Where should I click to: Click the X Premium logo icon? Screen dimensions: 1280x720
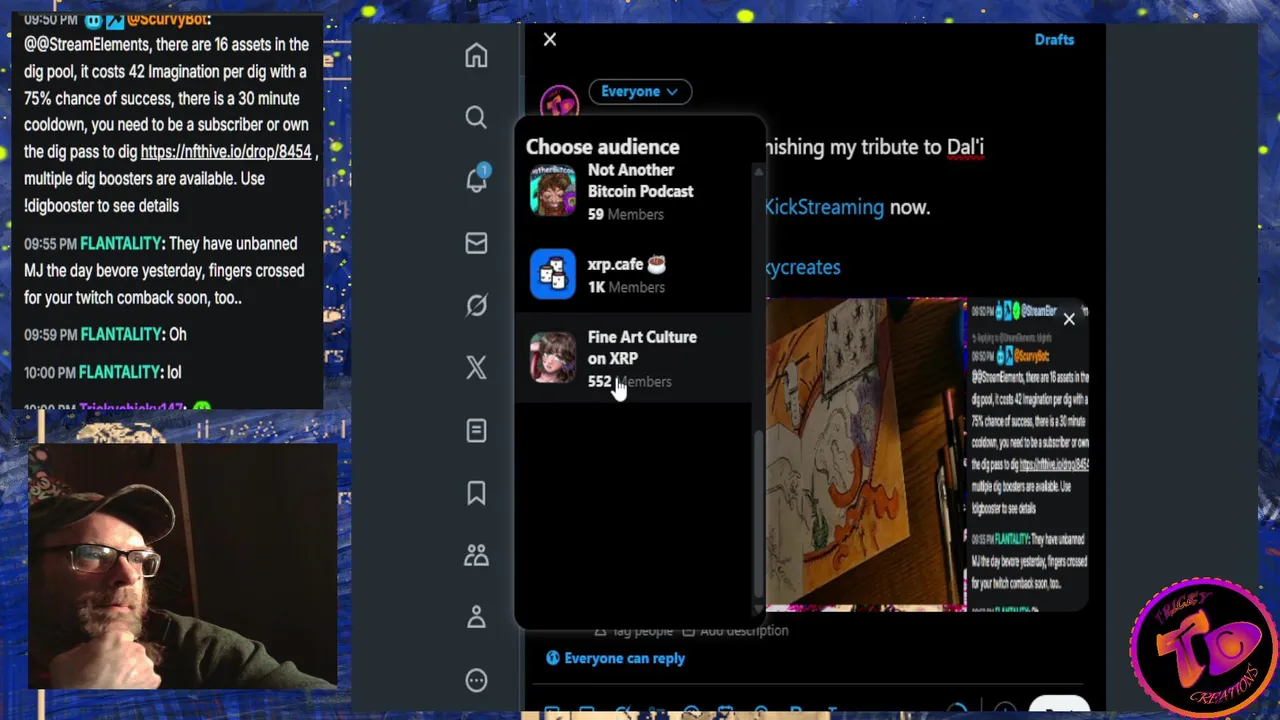476,367
